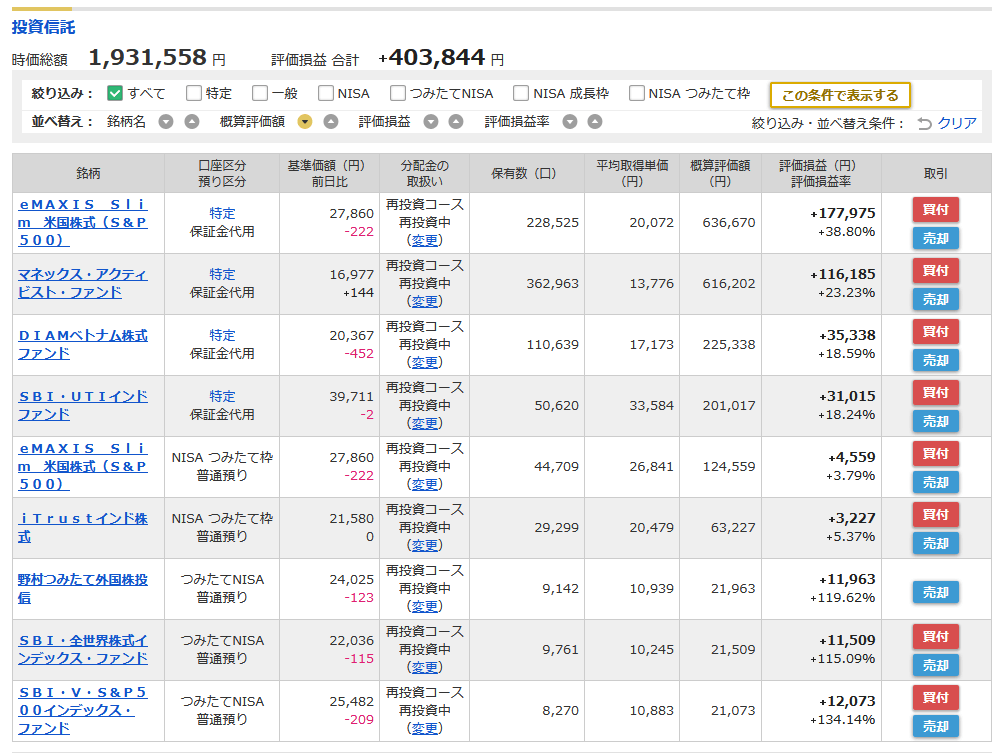Sort by 評価損益率 ascending arrow
This screenshot has height=755, width=1005.
[595, 122]
